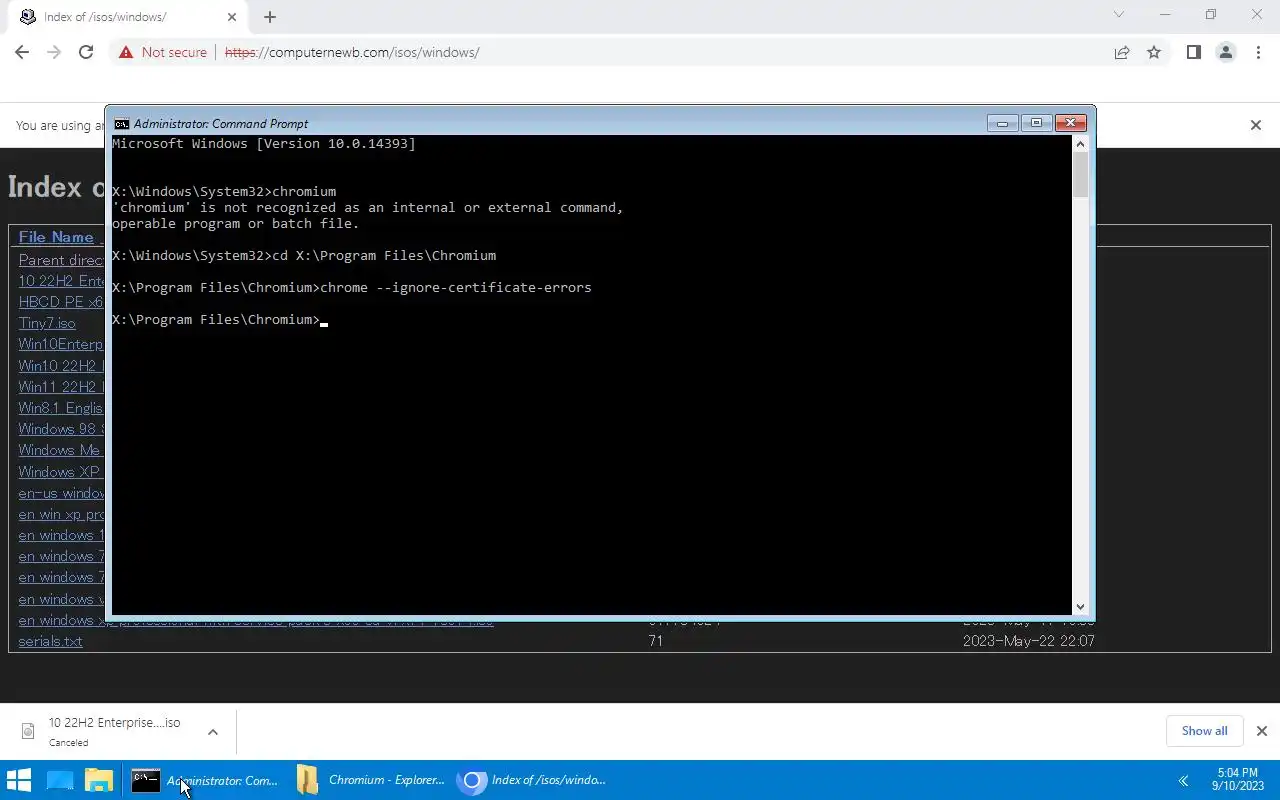Click the Command Prompt scroll-up arrow
The image size is (1280, 800).
click(x=1080, y=144)
